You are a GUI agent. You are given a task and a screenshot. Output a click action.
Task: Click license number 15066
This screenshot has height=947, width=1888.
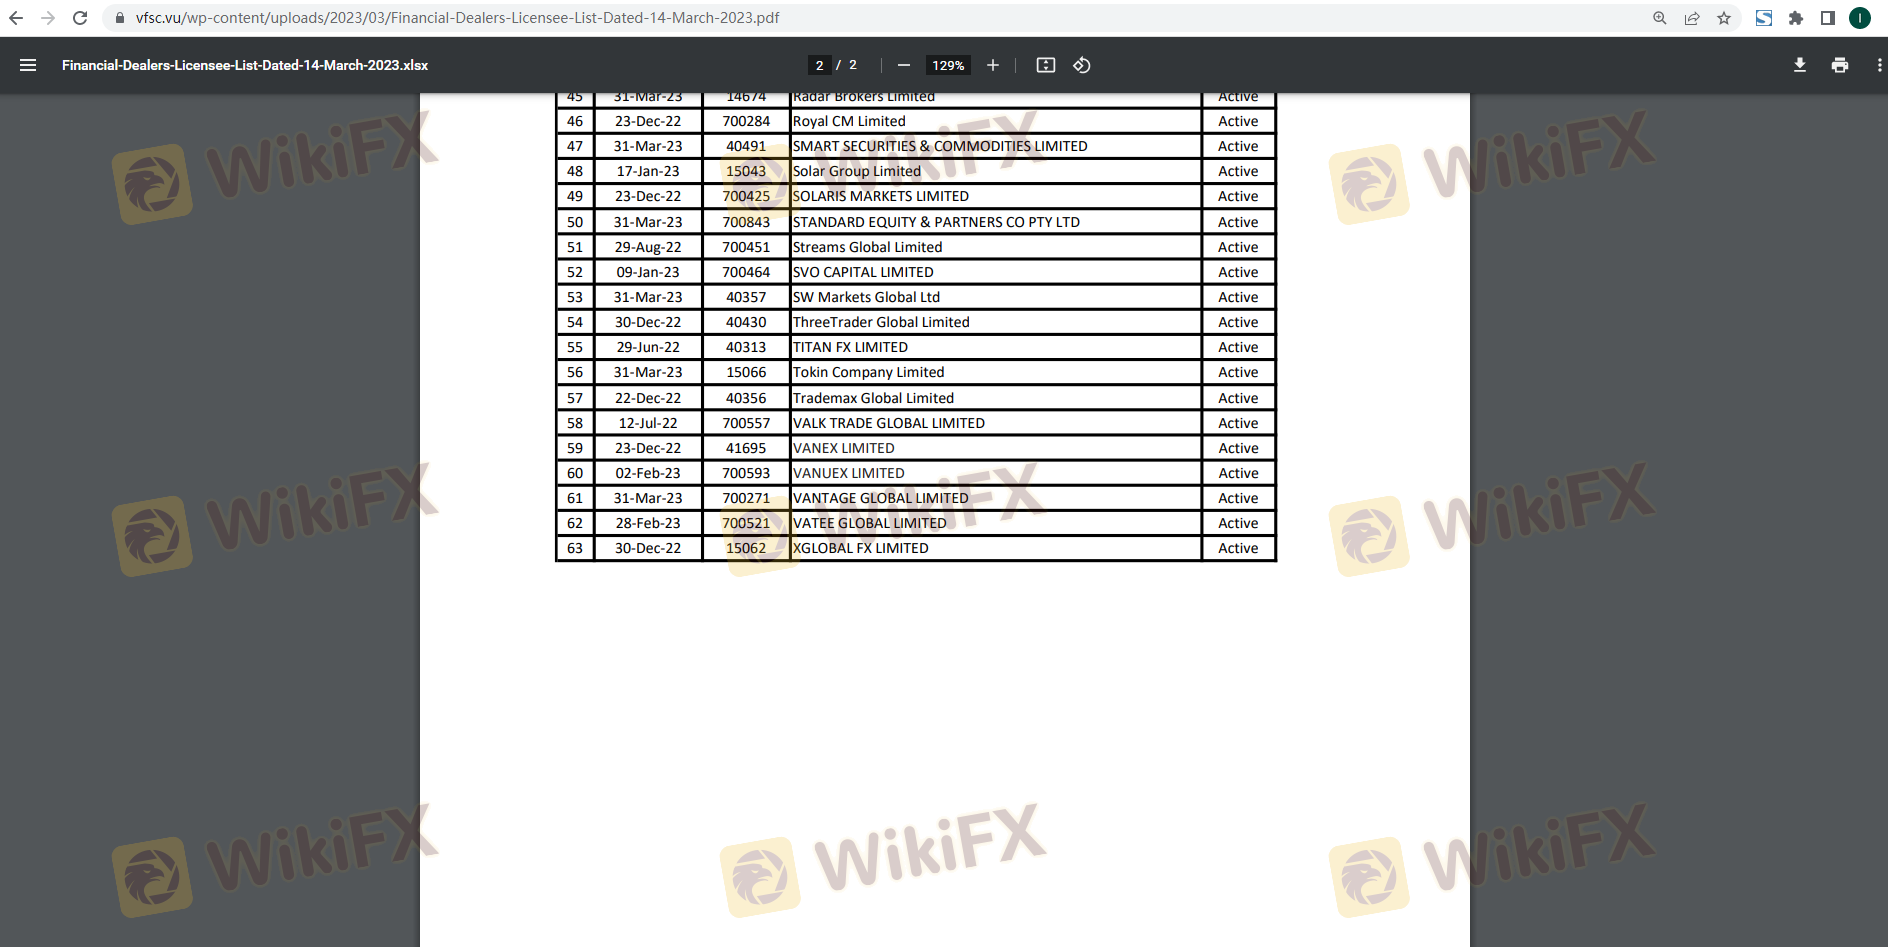pos(746,372)
